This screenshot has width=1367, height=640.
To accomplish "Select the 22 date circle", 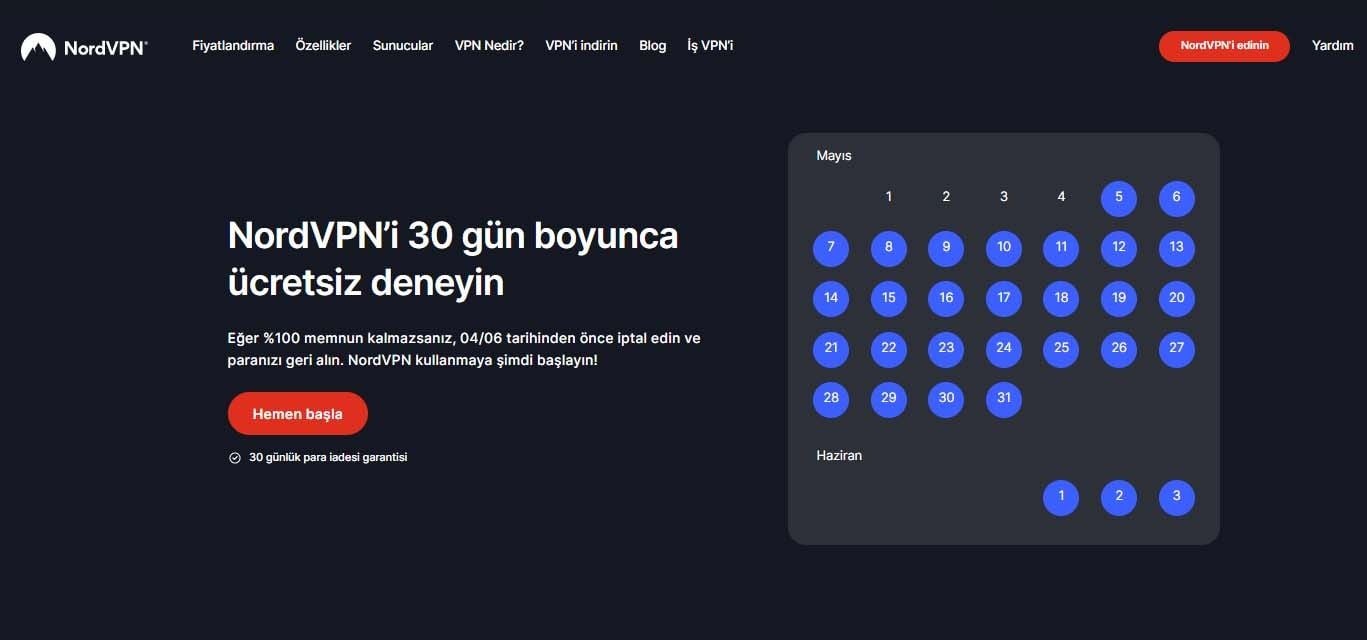I will [x=889, y=349].
